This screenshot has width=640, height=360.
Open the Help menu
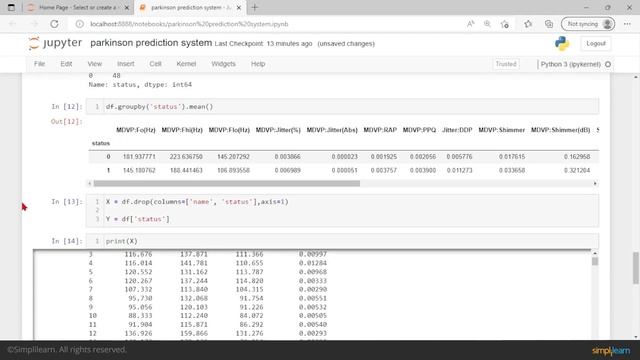click(x=258, y=64)
